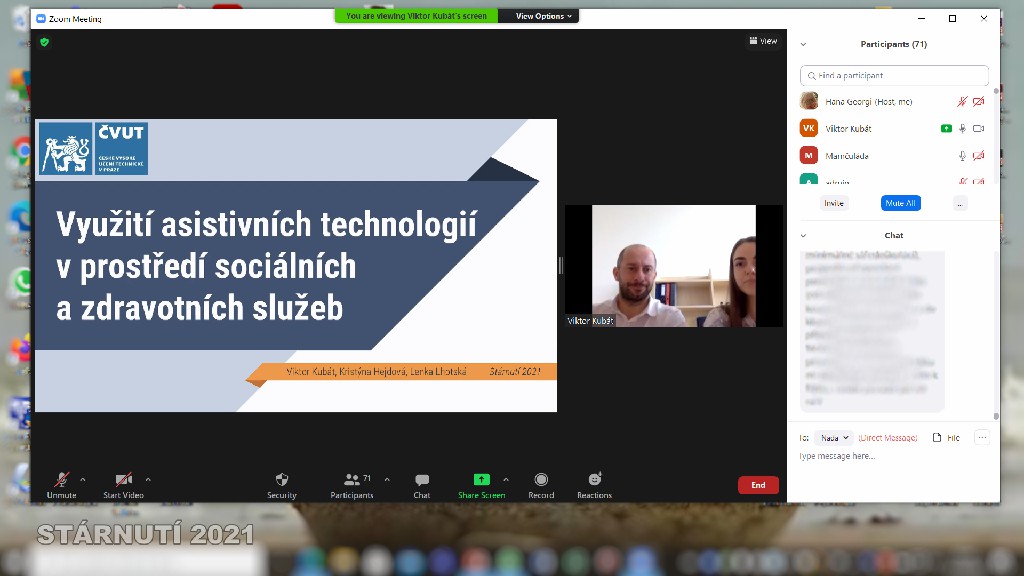
Task: Start recording with the Record icon
Action: pyautogui.click(x=541, y=480)
